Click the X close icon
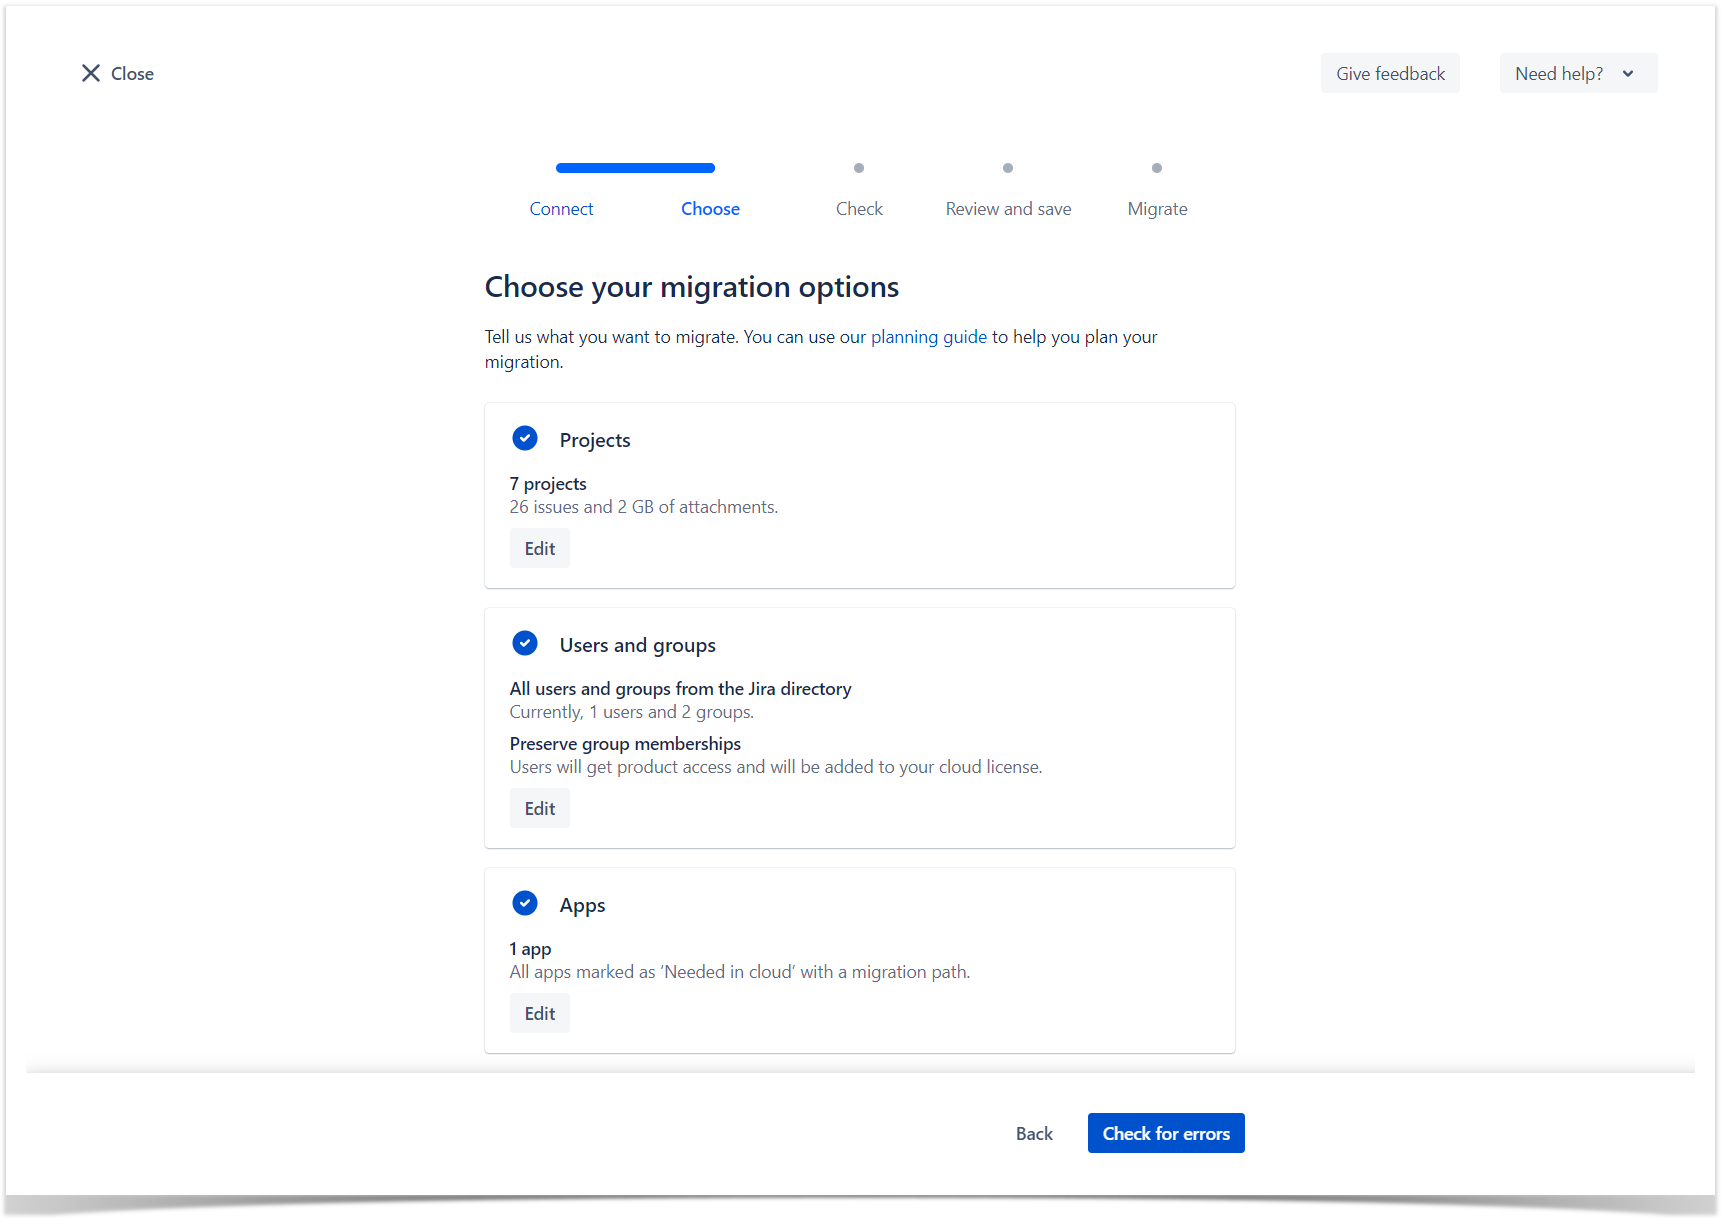Screen dimensions: 1729x1224 pos(91,73)
